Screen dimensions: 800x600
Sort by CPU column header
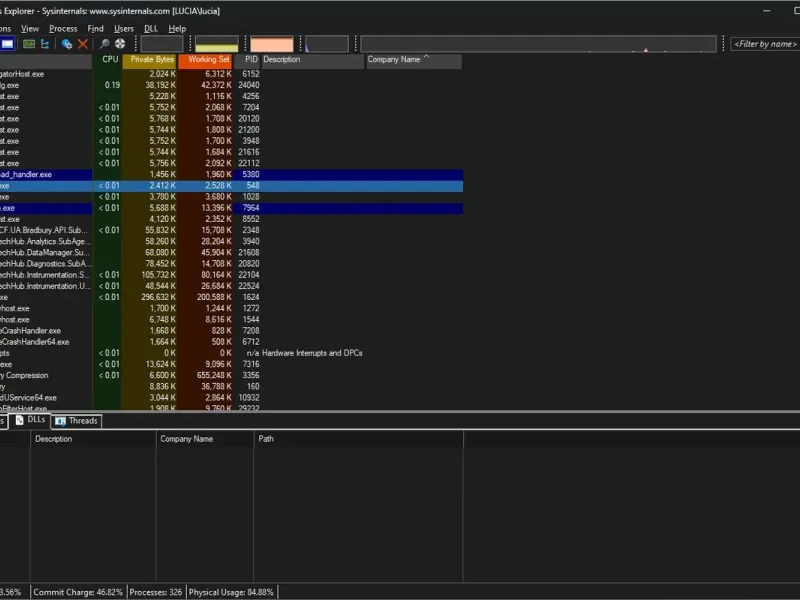click(108, 60)
